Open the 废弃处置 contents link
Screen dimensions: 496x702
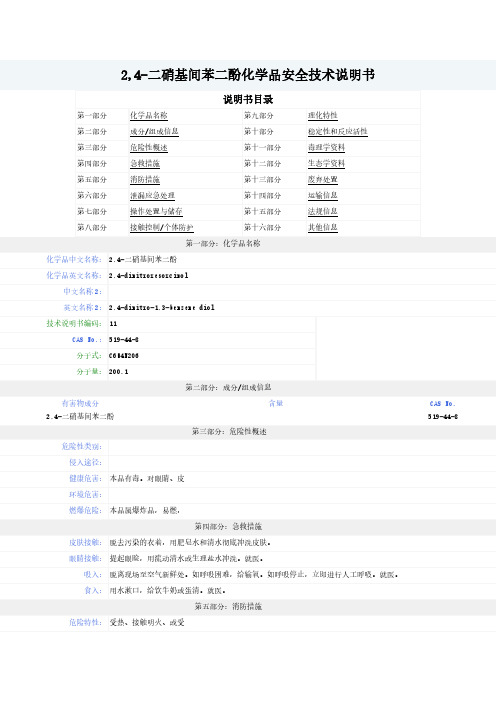pos(323,180)
